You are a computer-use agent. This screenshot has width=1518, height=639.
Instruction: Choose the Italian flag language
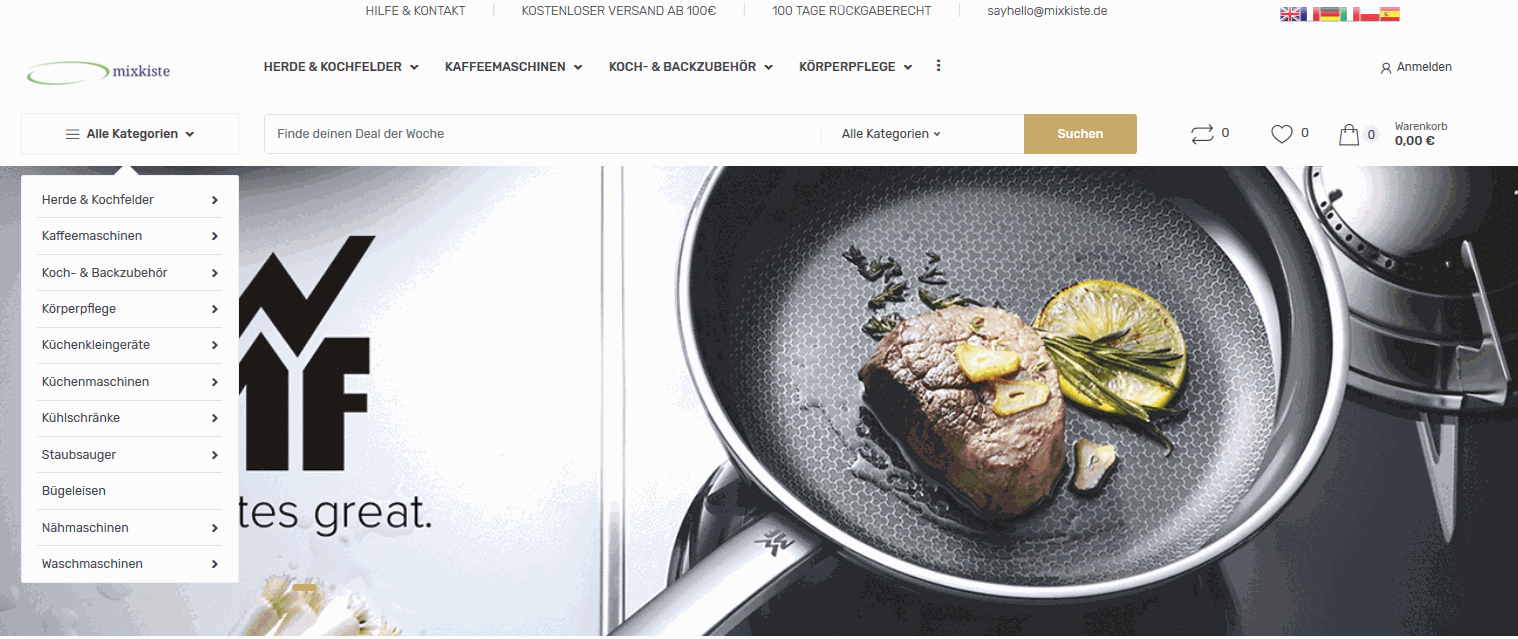point(1350,14)
